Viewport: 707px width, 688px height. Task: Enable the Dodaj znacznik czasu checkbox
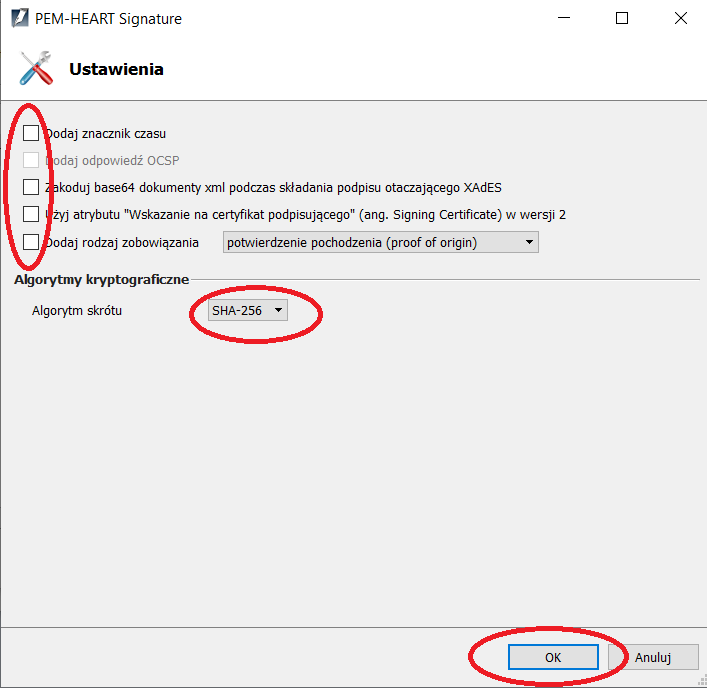coord(31,133)
